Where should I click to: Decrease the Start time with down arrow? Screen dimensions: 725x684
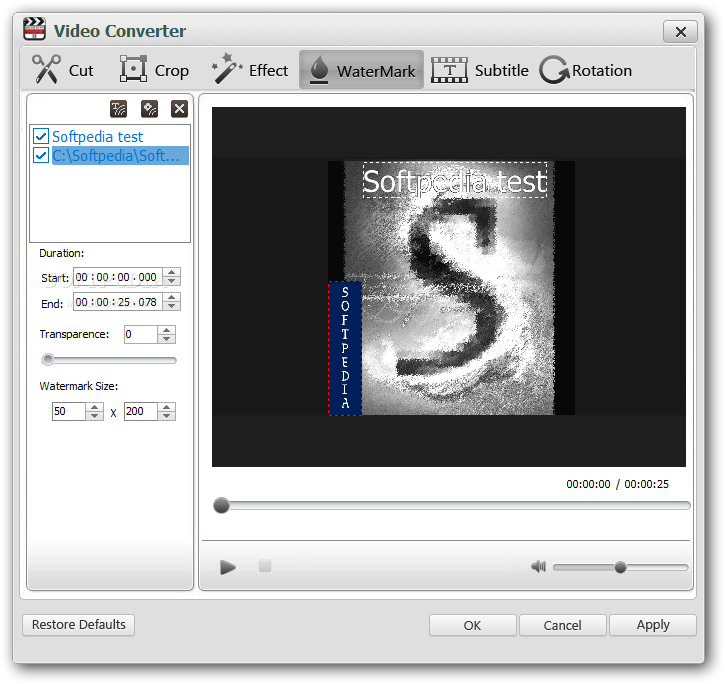pos(172,281)
